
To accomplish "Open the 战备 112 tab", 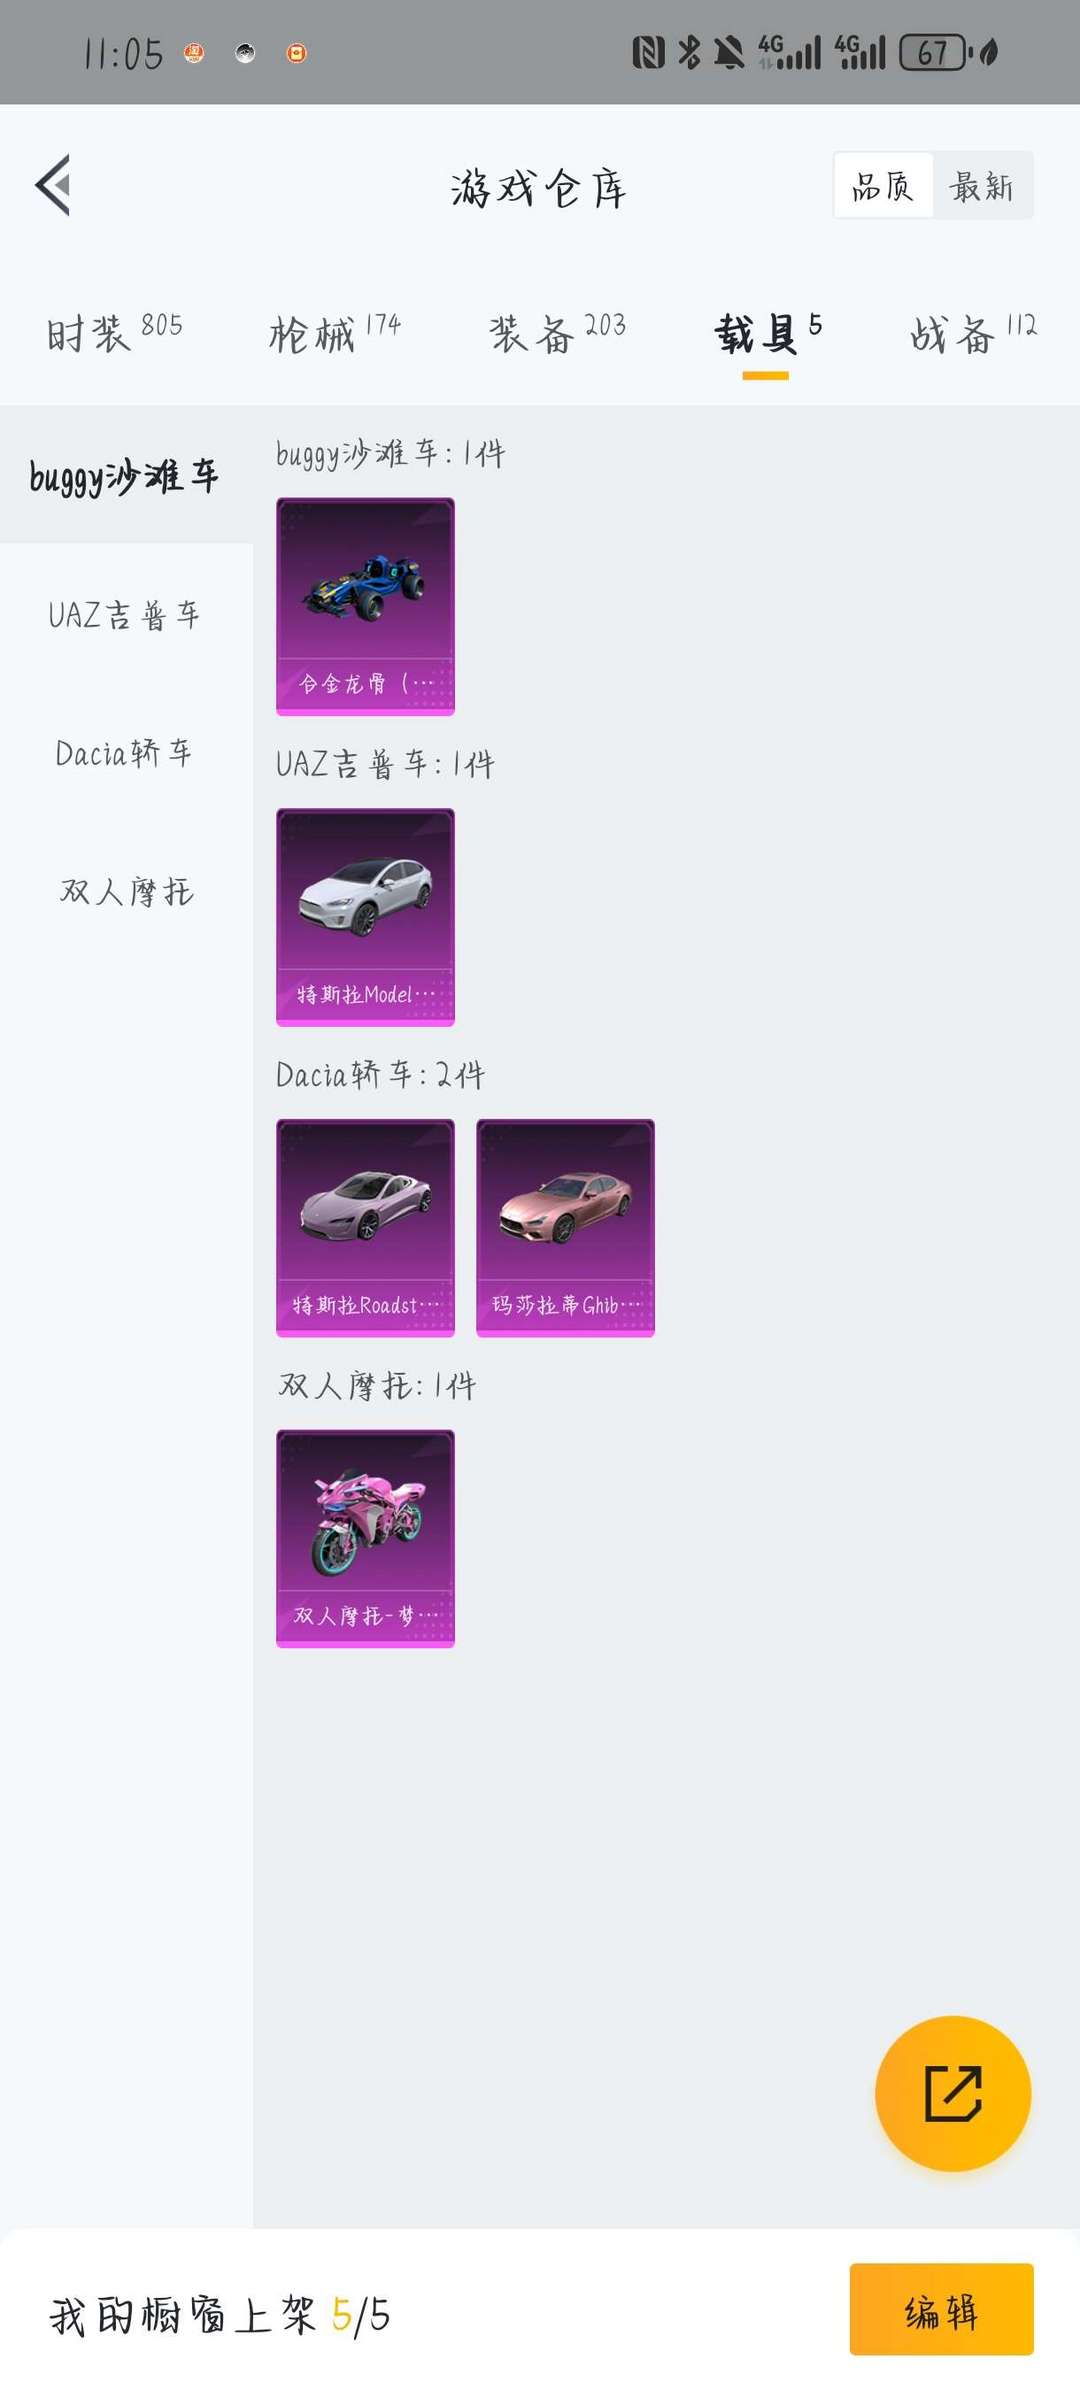I will click(x=973, y=332).
